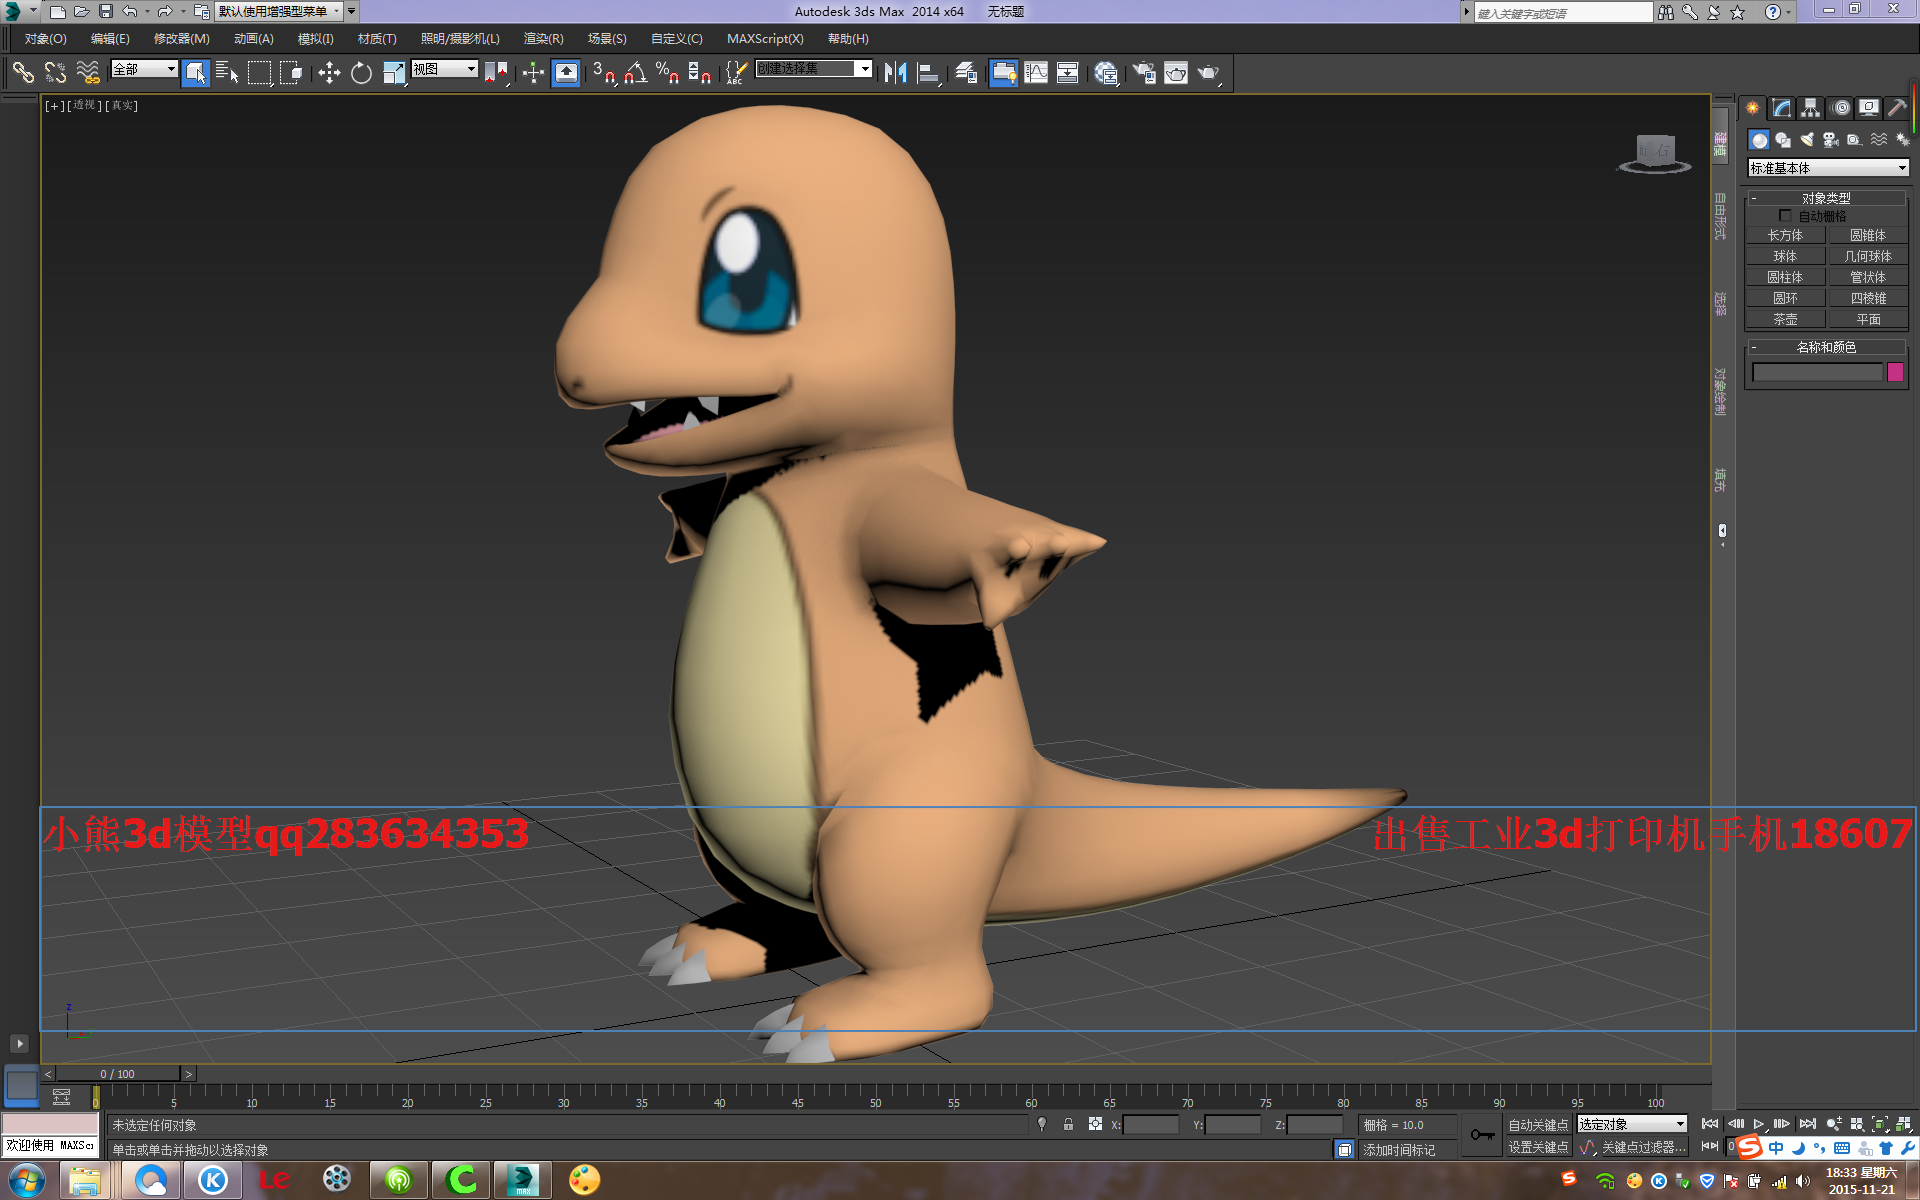Click the Render Production teapot
Screen dimensions: 1920x1200
[x=1209, y=72]
